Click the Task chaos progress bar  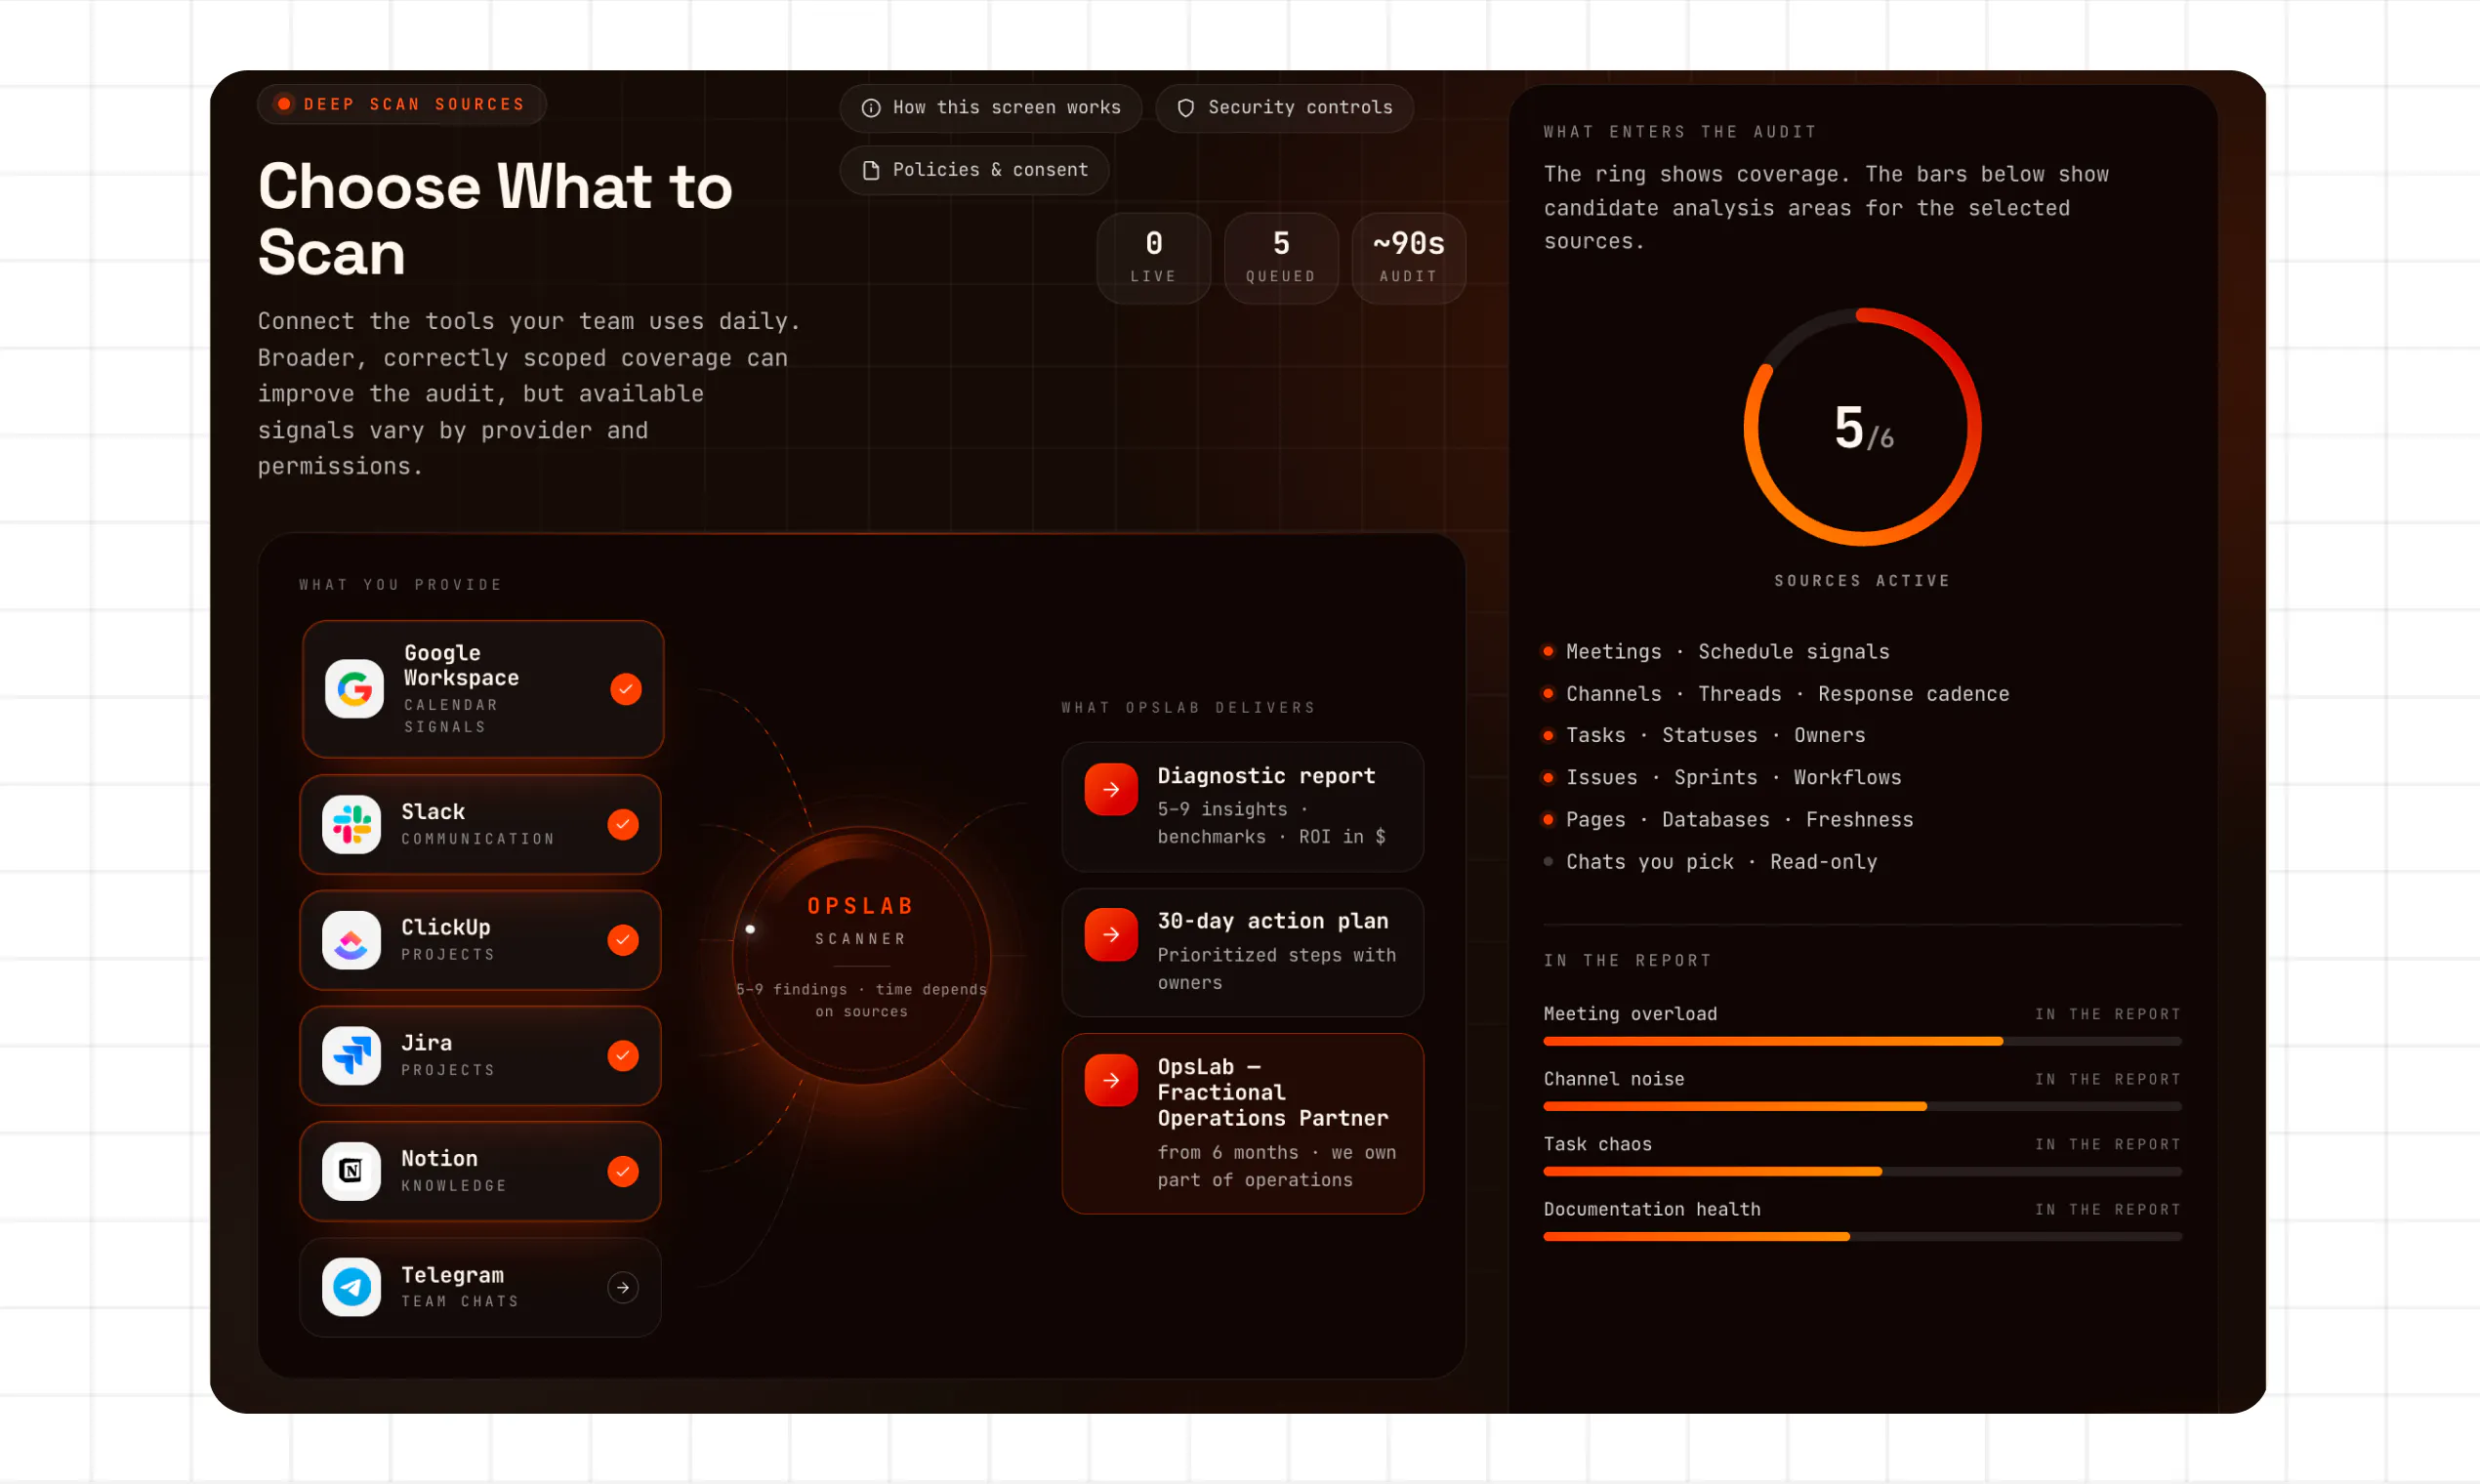(x=1863, y=1172)
